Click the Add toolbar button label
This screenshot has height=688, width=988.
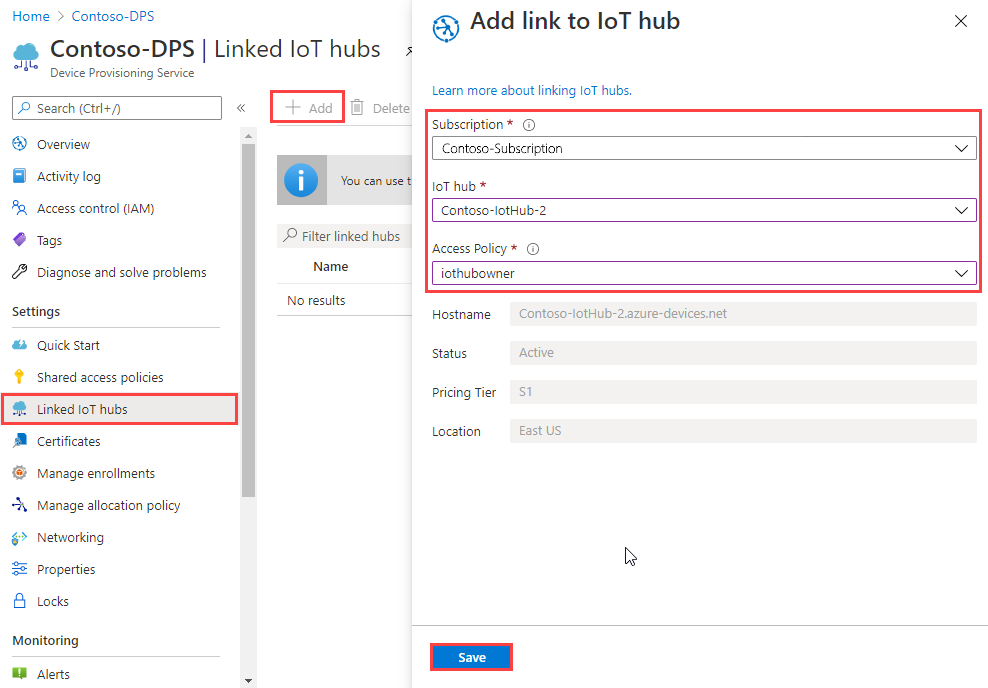point(320,108)
